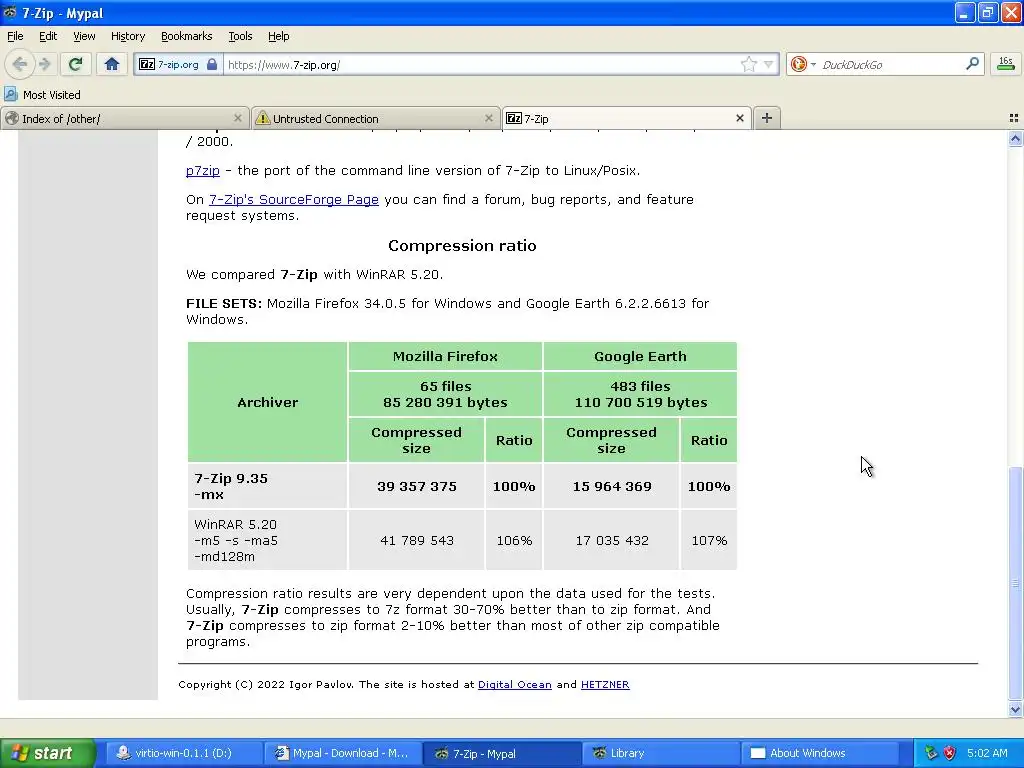Image resolution: width=1024 pixels, height=768 pixels.
Task: Click the 7-Zip 9.35 -mx row label
Action: coord(267,487)
